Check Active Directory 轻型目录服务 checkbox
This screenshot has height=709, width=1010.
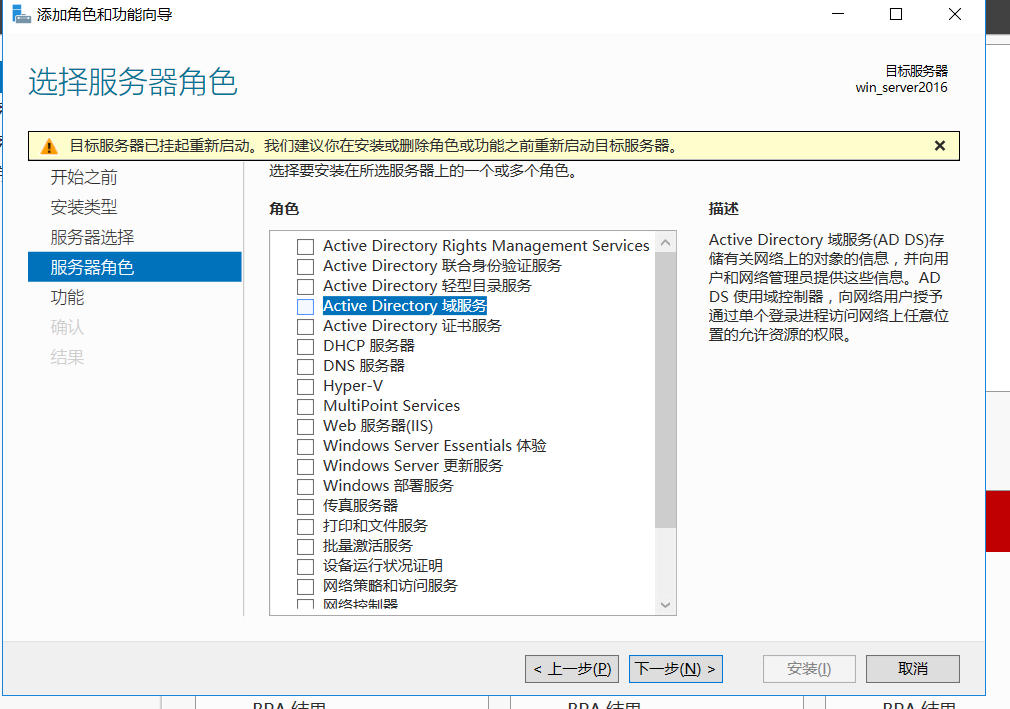305,287
